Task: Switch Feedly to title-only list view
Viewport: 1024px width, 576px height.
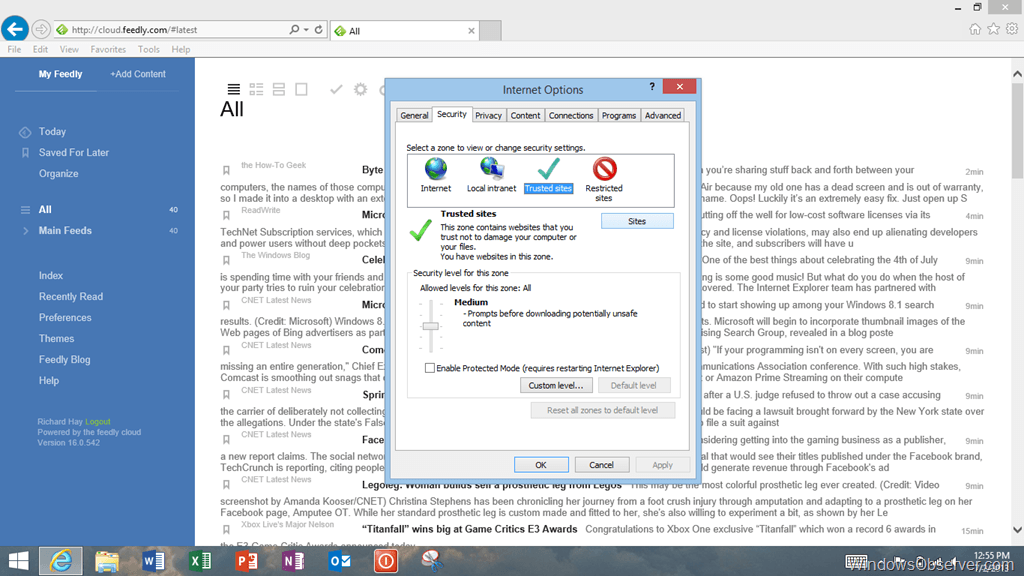Action: point(233,90)
